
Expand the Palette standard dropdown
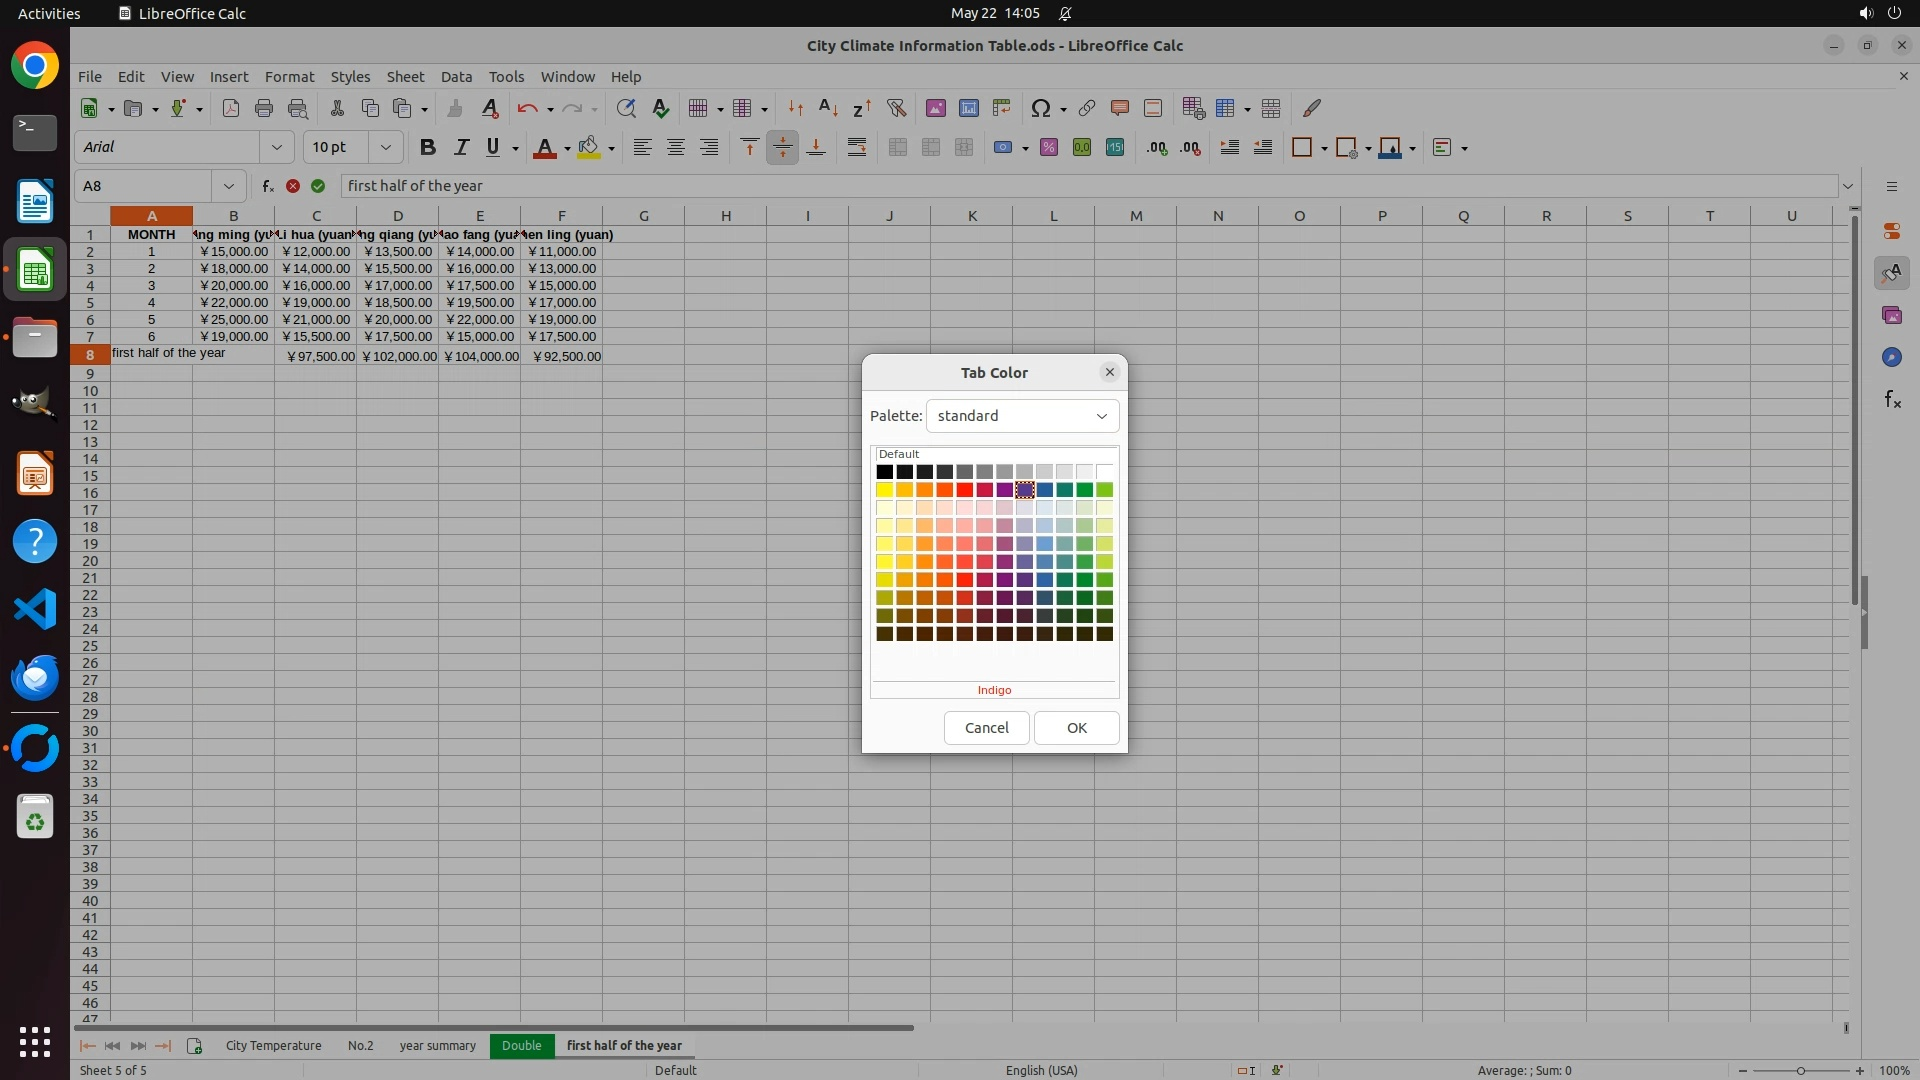(1101, 416)
